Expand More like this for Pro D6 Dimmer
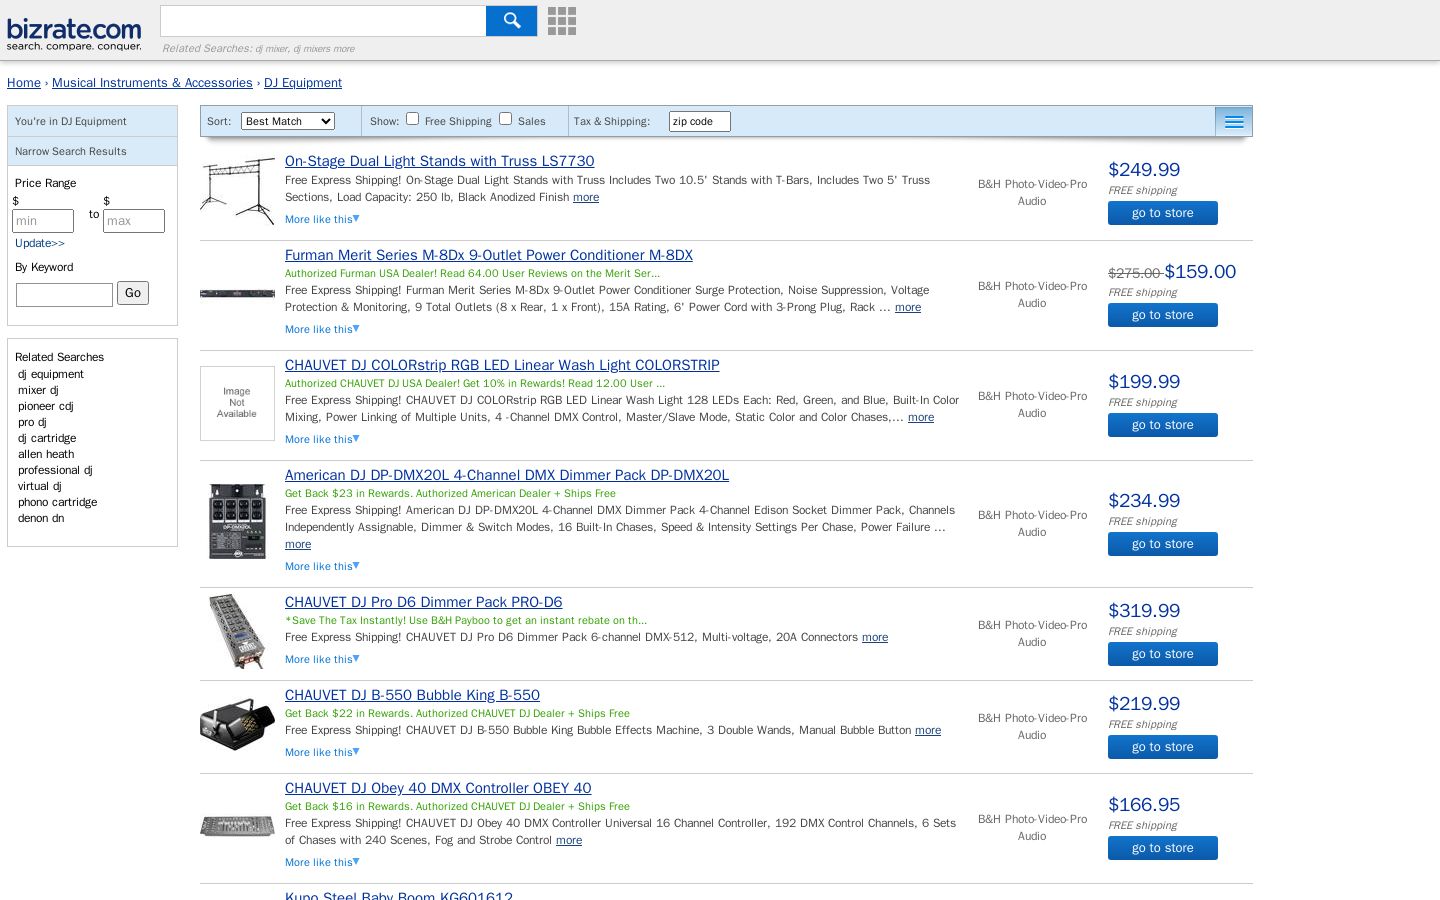The height and width of the screenshot is (900, 1440). click(x=322, y=659)
